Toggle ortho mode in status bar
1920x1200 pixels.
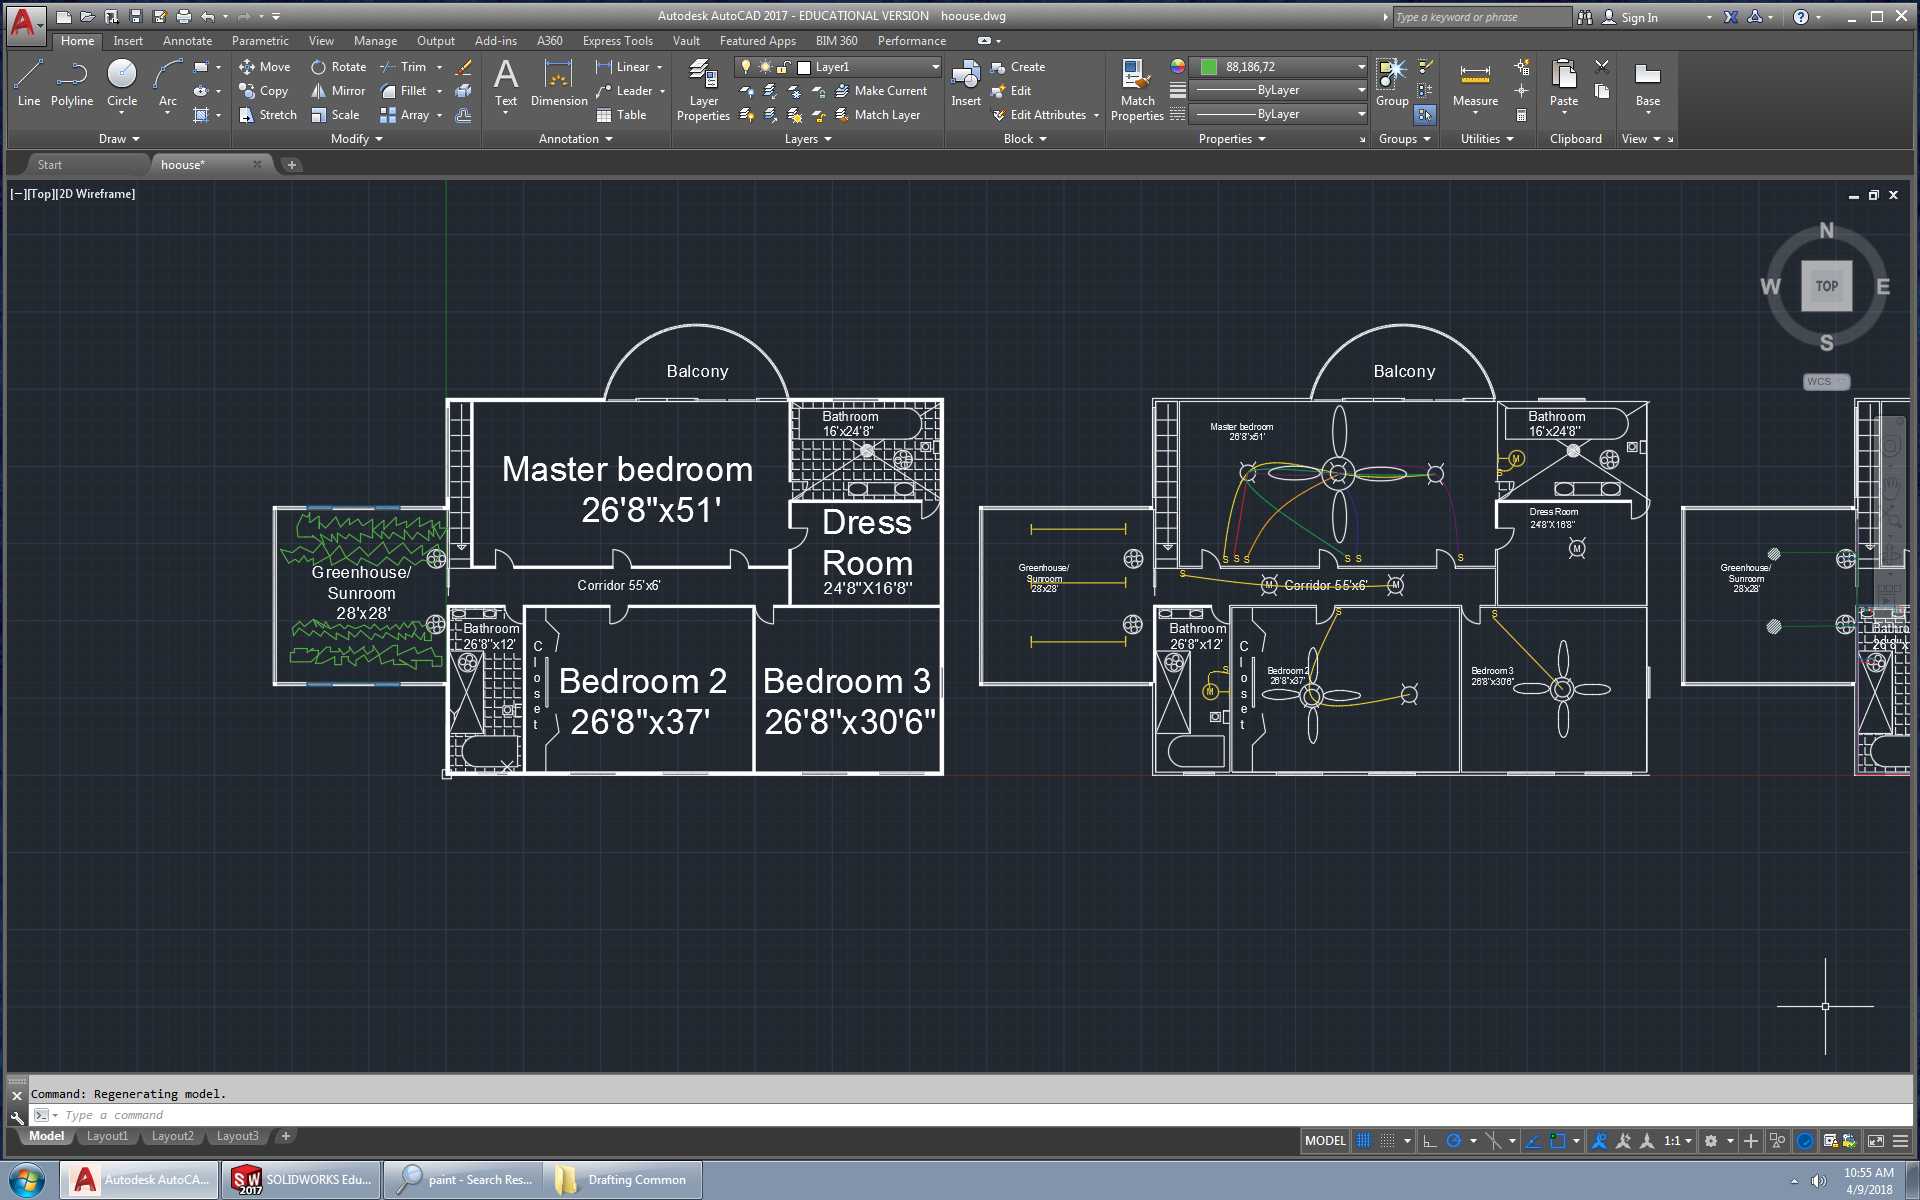(1429, 1141)
